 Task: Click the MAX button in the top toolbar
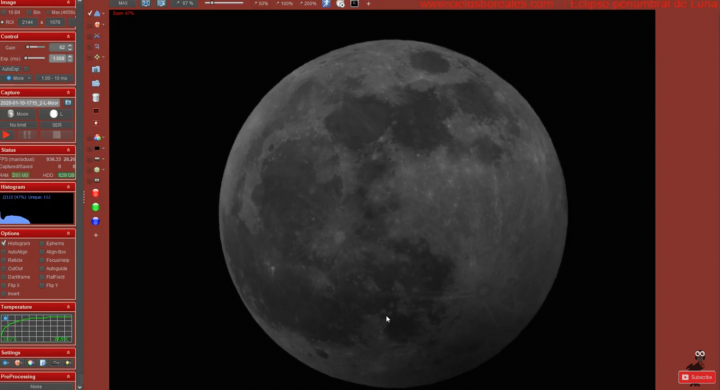tap(123, 3)
